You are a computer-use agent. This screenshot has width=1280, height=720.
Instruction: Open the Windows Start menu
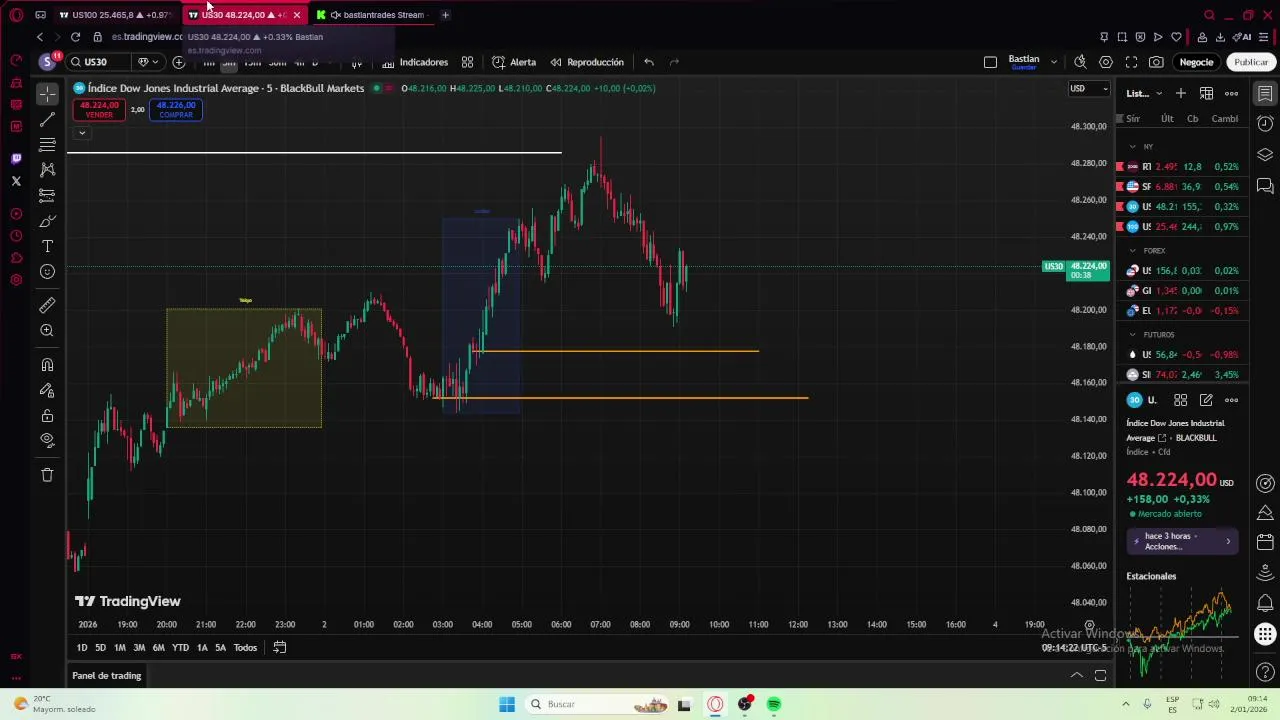tap(507, 704)
